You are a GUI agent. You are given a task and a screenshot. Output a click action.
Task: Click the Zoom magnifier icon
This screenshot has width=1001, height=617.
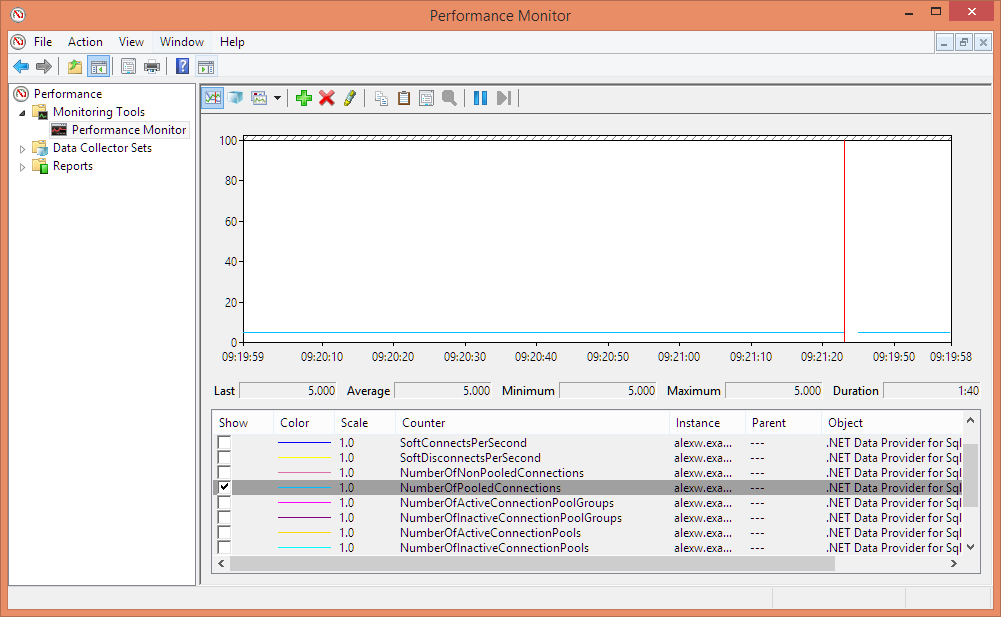449,98
